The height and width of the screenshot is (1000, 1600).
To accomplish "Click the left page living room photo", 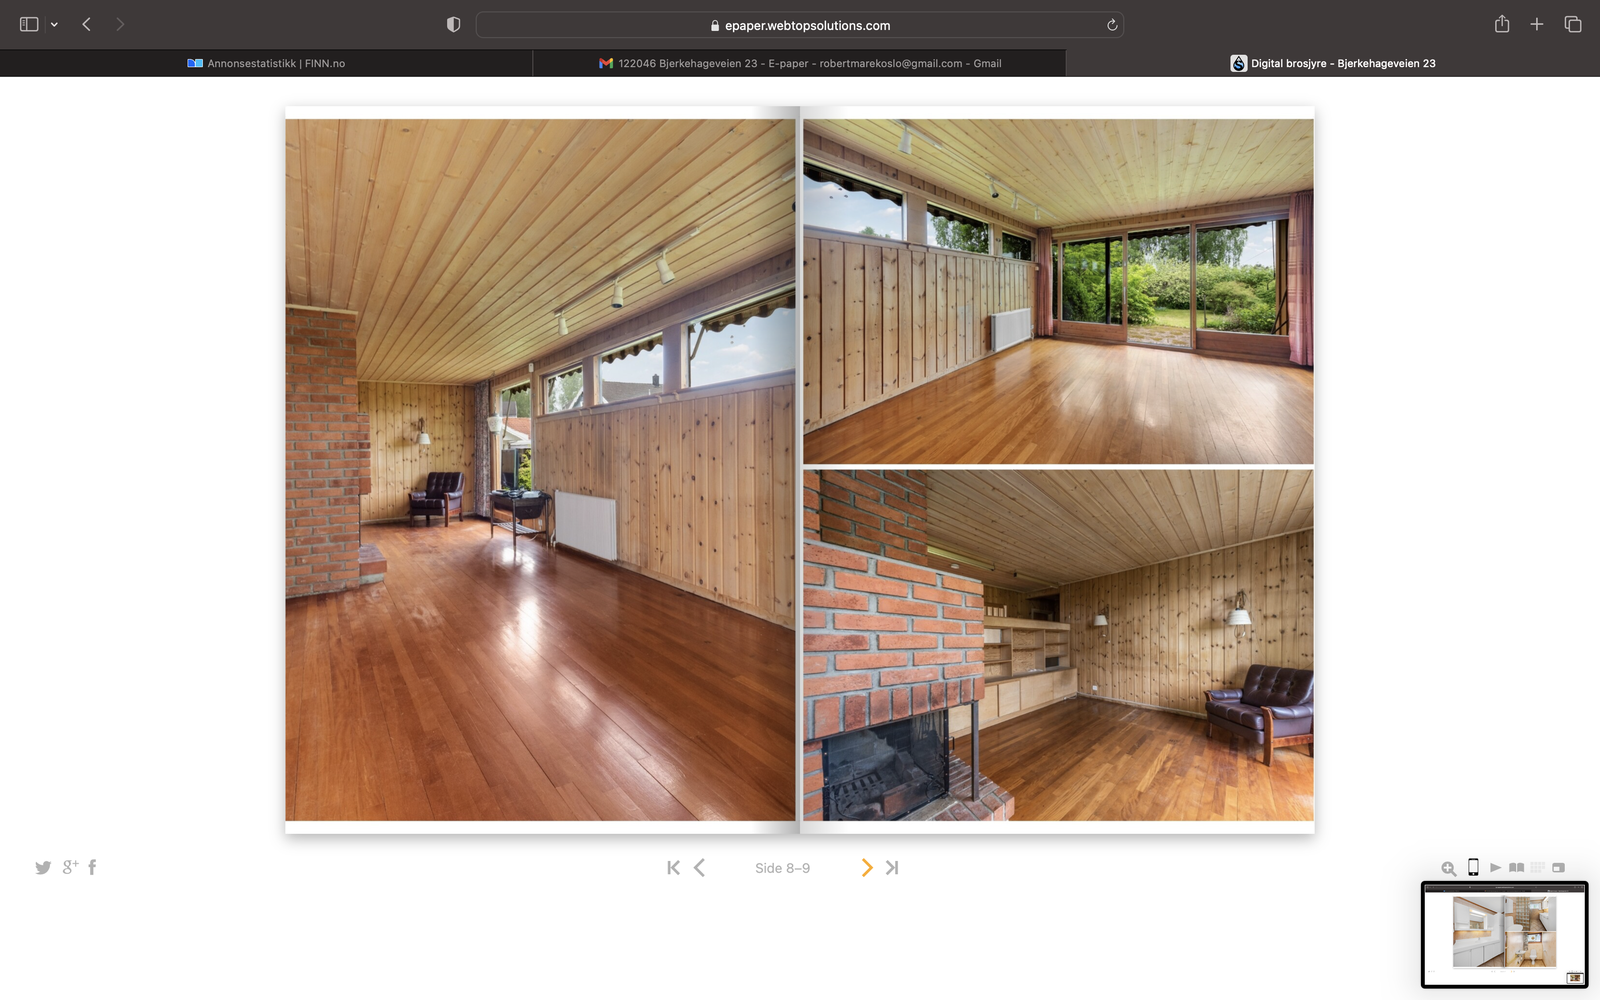I will pos(540,470).
